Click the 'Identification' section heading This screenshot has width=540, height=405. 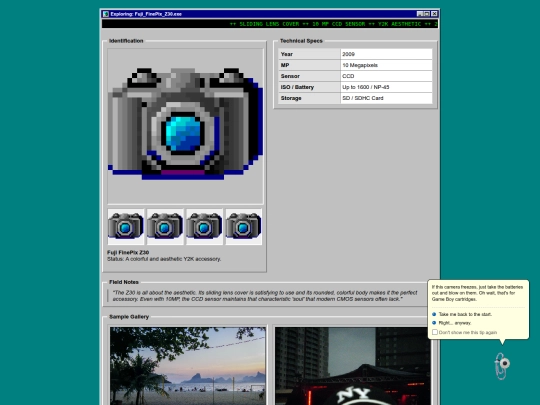point(126,41)
